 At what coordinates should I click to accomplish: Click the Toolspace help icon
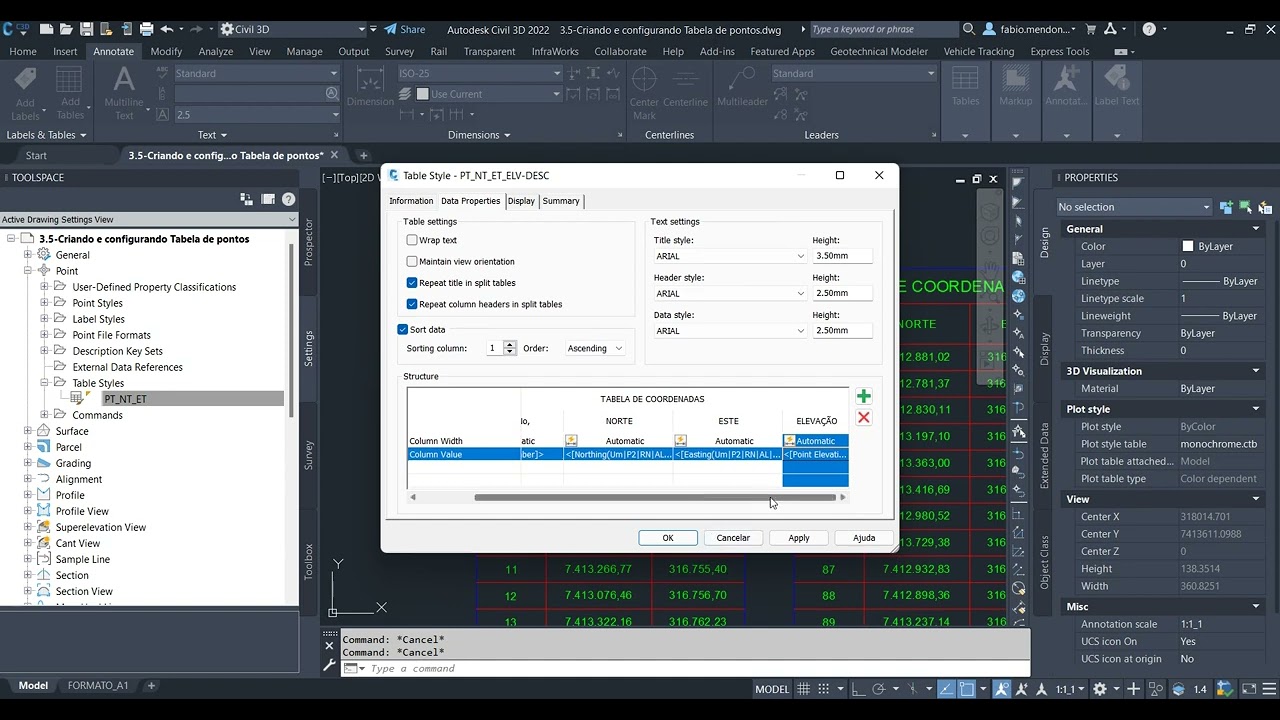pyautogui.click(x=288, y=199)
